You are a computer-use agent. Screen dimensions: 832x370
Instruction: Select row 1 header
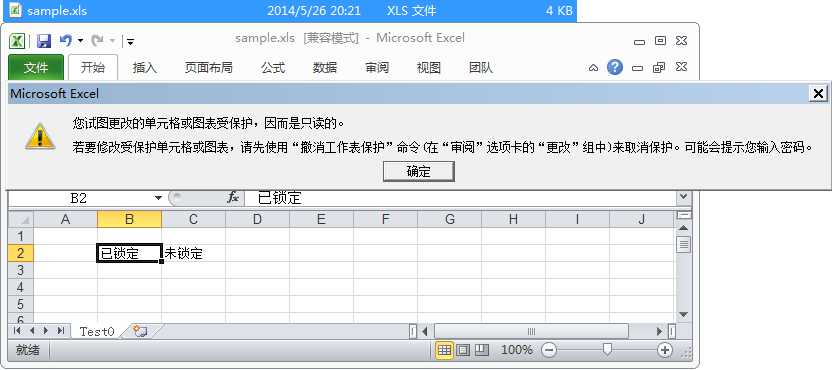click(21, 236)
